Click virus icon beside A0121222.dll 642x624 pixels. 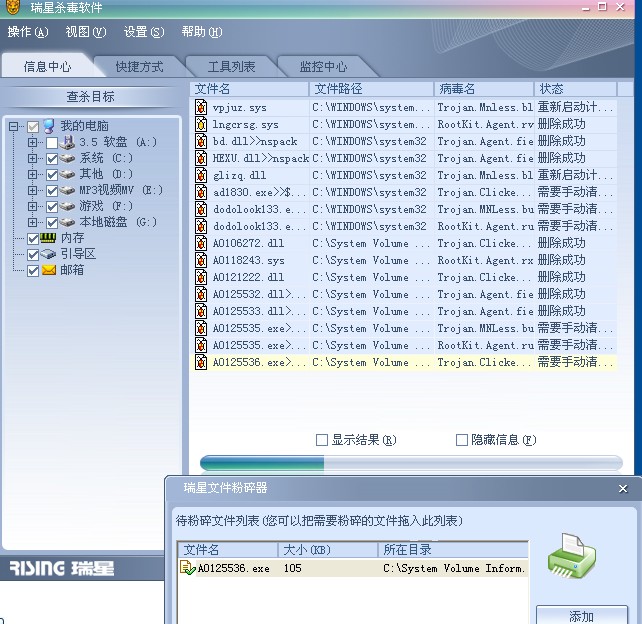click(201, 277)
